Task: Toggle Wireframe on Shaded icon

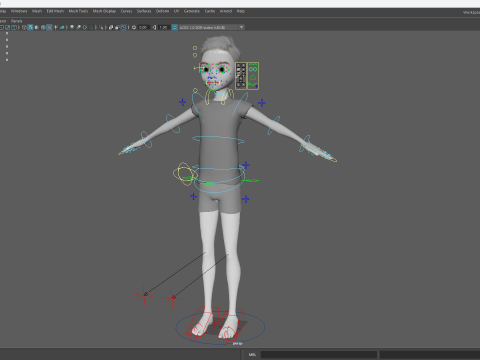Action: (43, 27)
